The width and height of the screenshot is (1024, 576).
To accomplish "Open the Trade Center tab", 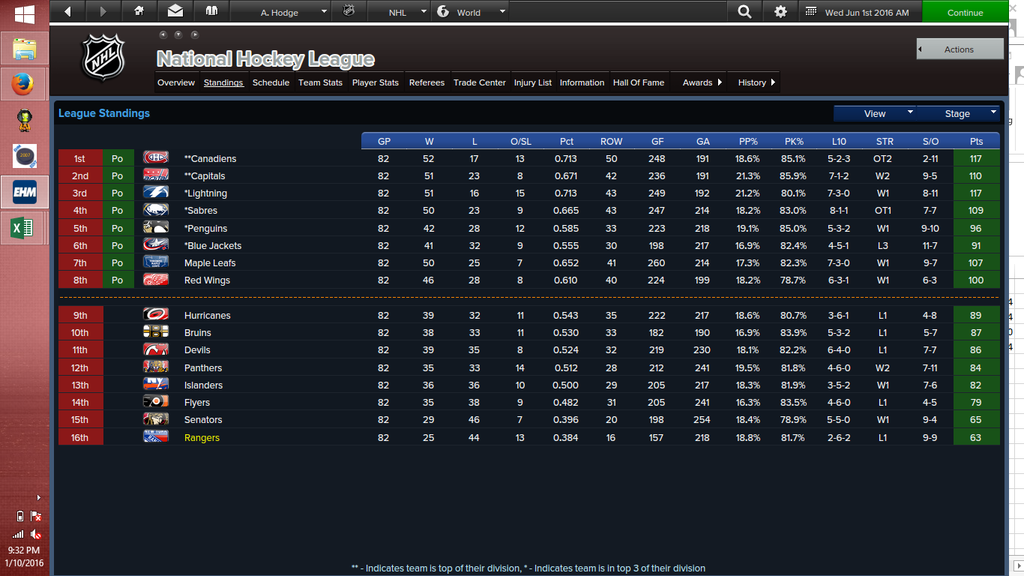I will pos(479,82).
